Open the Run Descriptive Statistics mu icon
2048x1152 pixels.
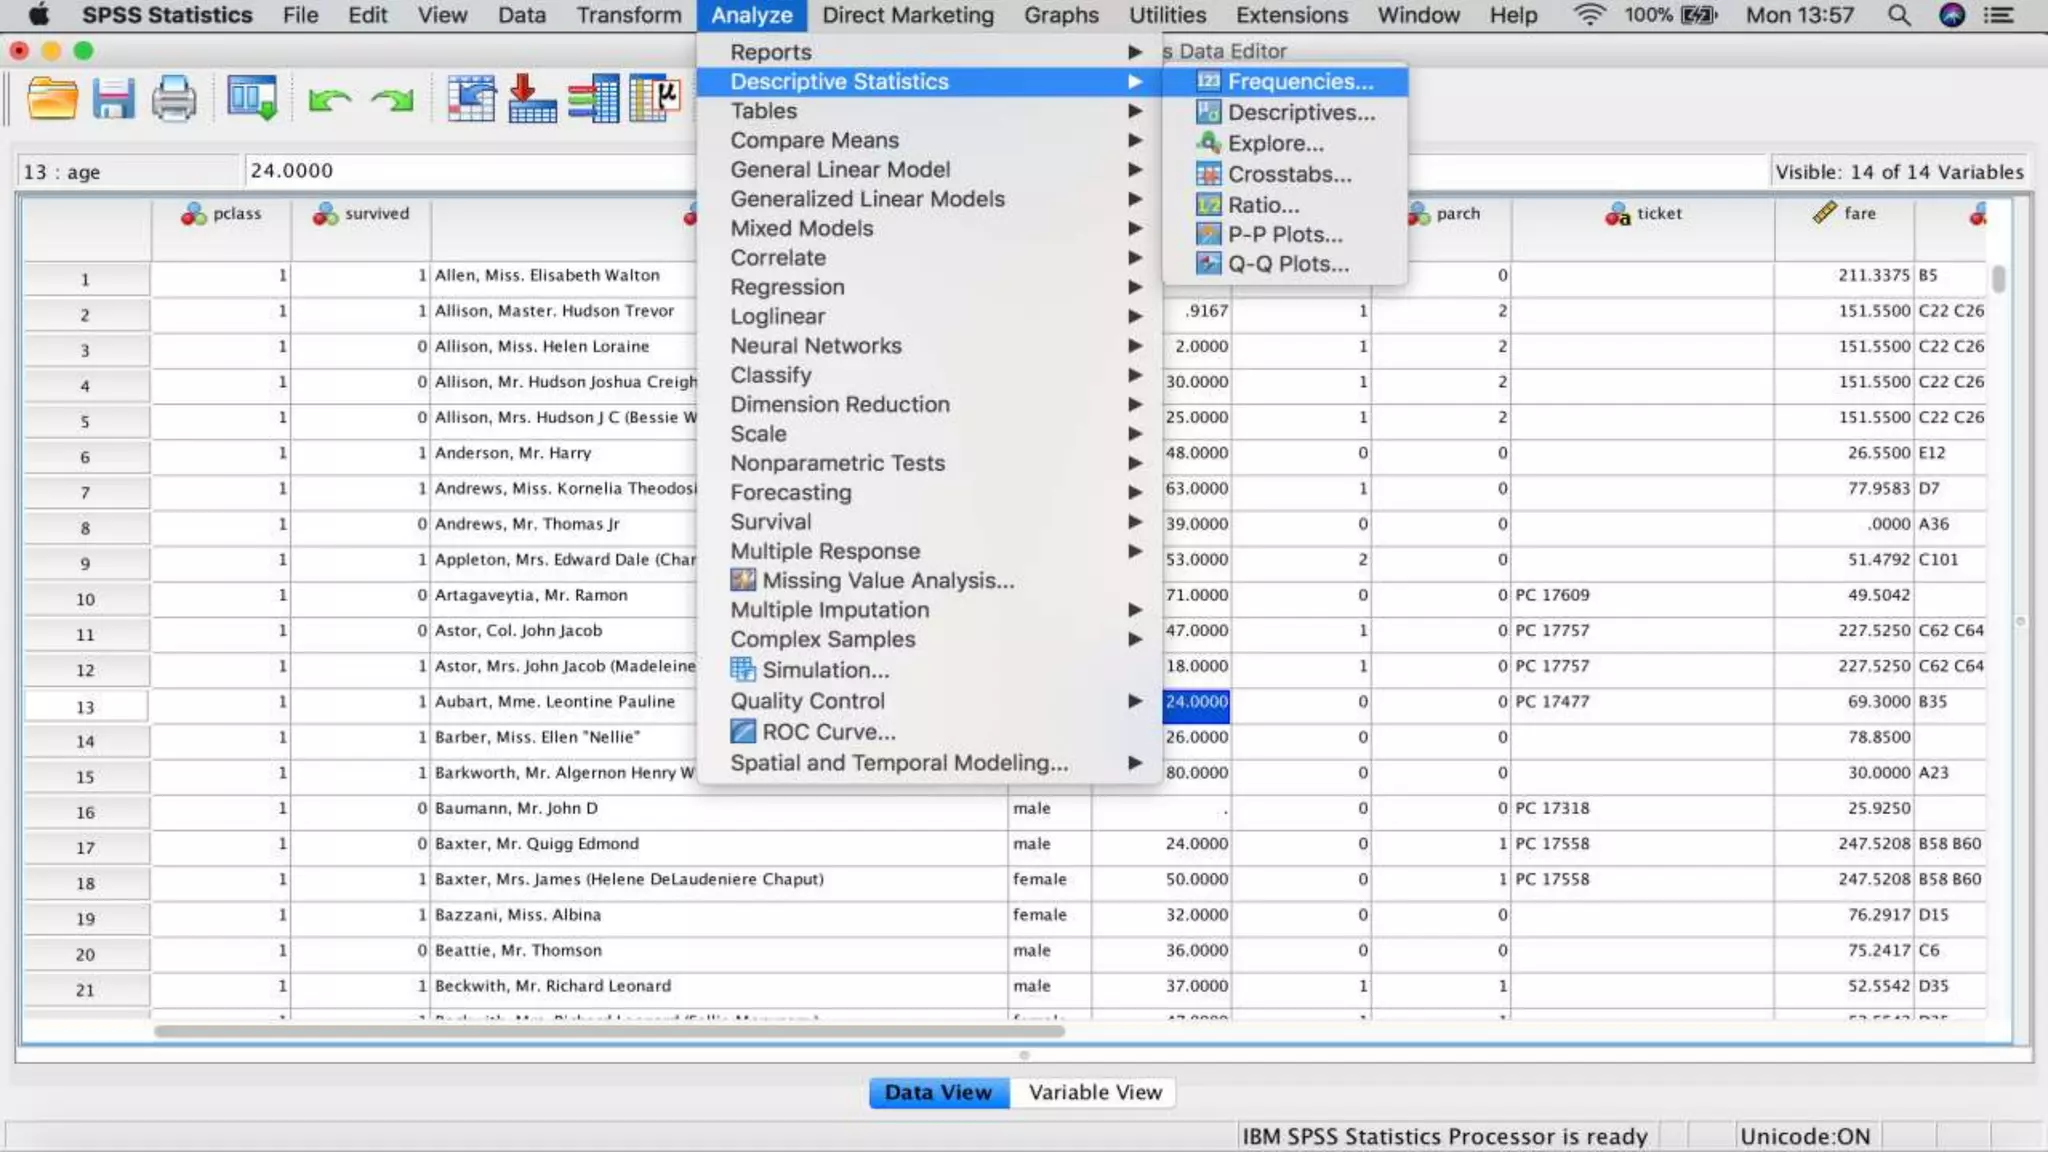pos(655,99)
